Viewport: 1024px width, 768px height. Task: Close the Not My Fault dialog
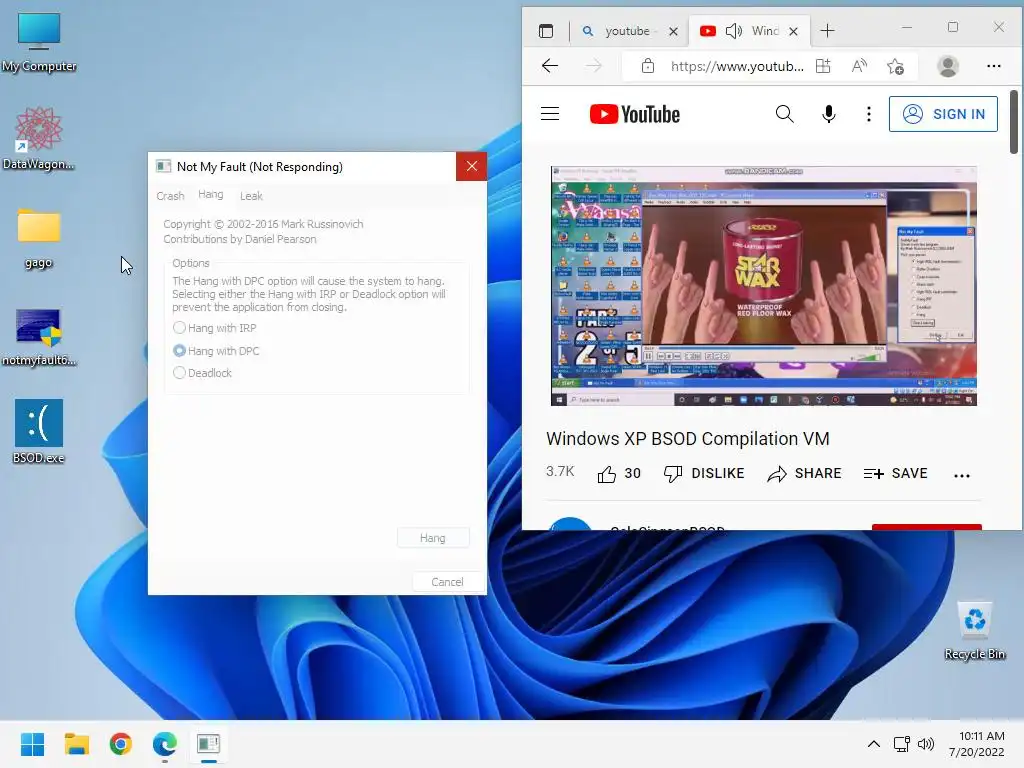472,167
